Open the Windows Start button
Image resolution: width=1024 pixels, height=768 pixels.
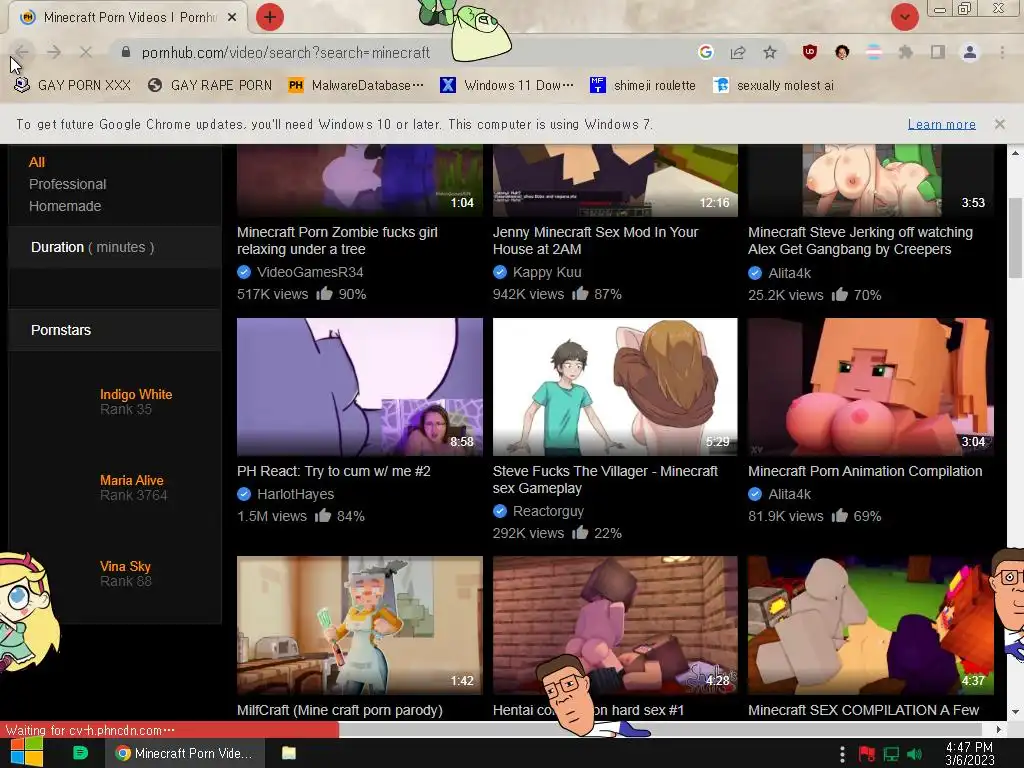pos(27,753)
